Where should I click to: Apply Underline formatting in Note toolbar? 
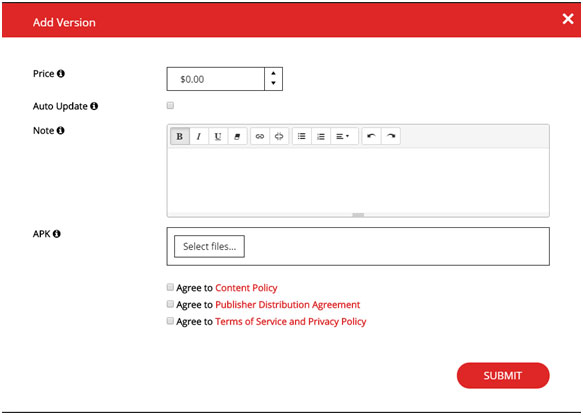pyautogui.click(x=218, y=136)
